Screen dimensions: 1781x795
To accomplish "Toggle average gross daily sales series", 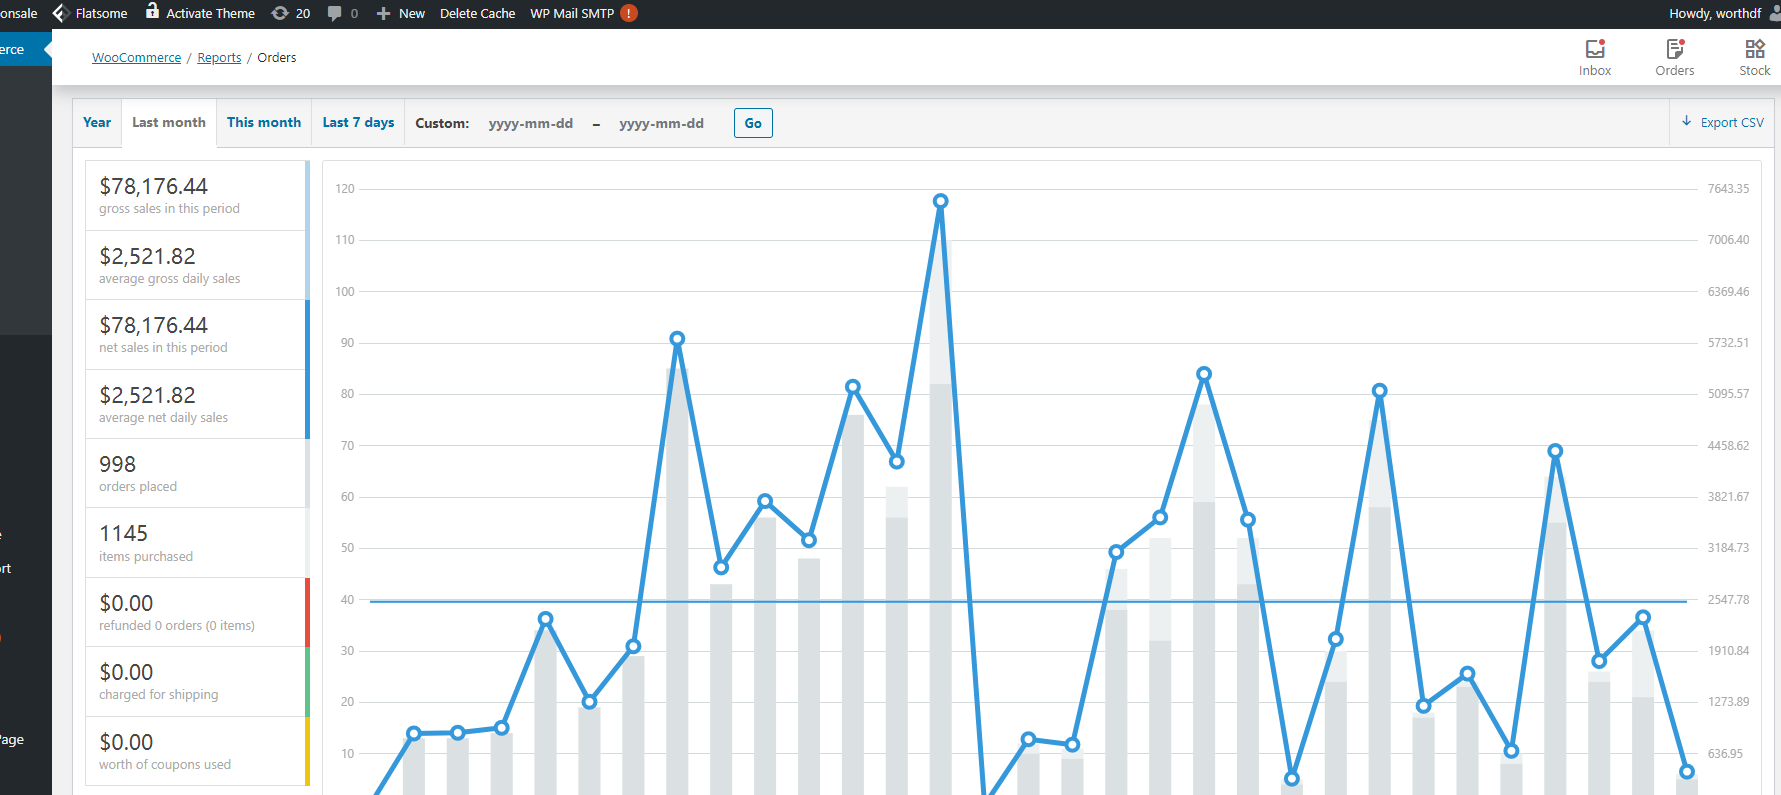I will pos(197,265).
